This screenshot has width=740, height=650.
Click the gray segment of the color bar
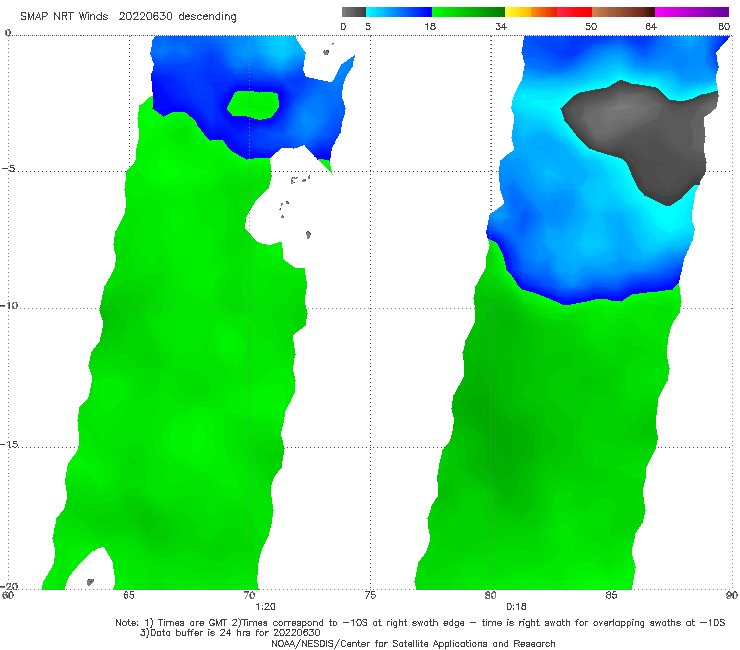click(354, 12)
